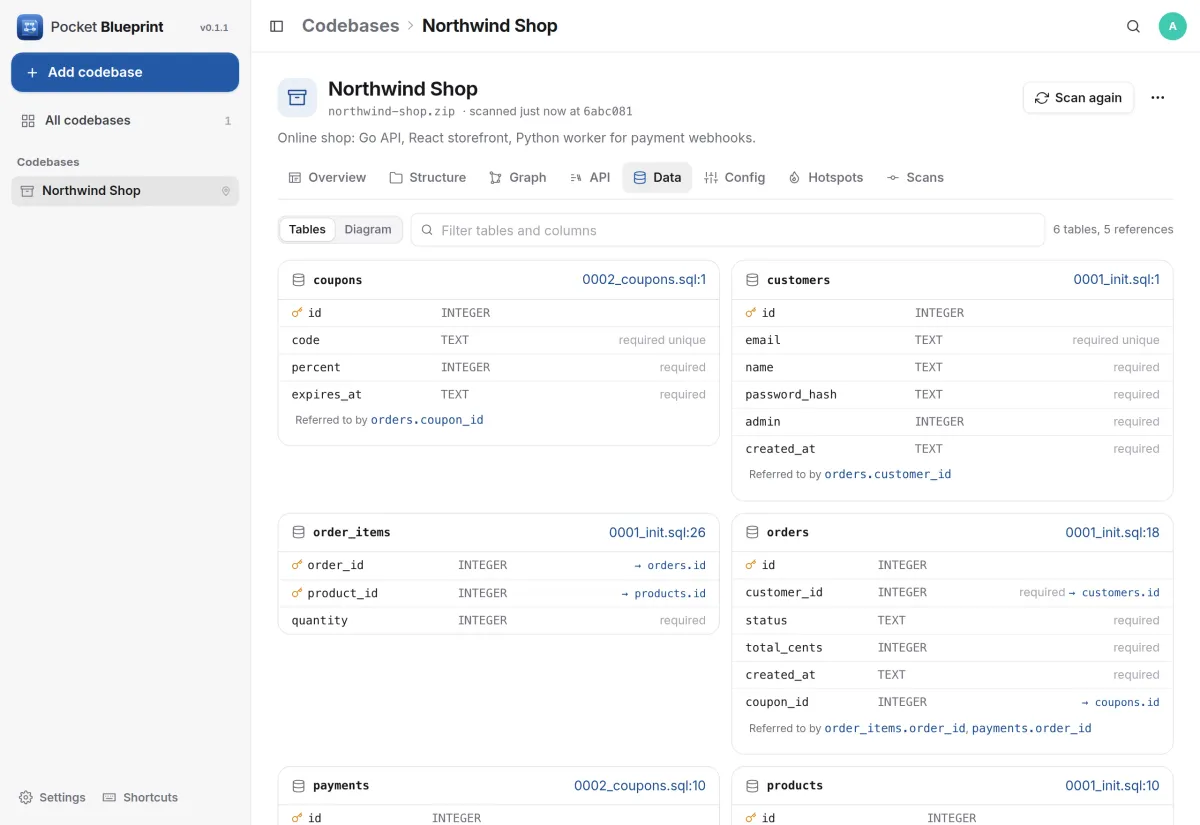Image resolution: width=1200 pixels, height=825 pixels.
Task: Open the Structure tab
Action: pyautogui.click(x=428, y=177)
